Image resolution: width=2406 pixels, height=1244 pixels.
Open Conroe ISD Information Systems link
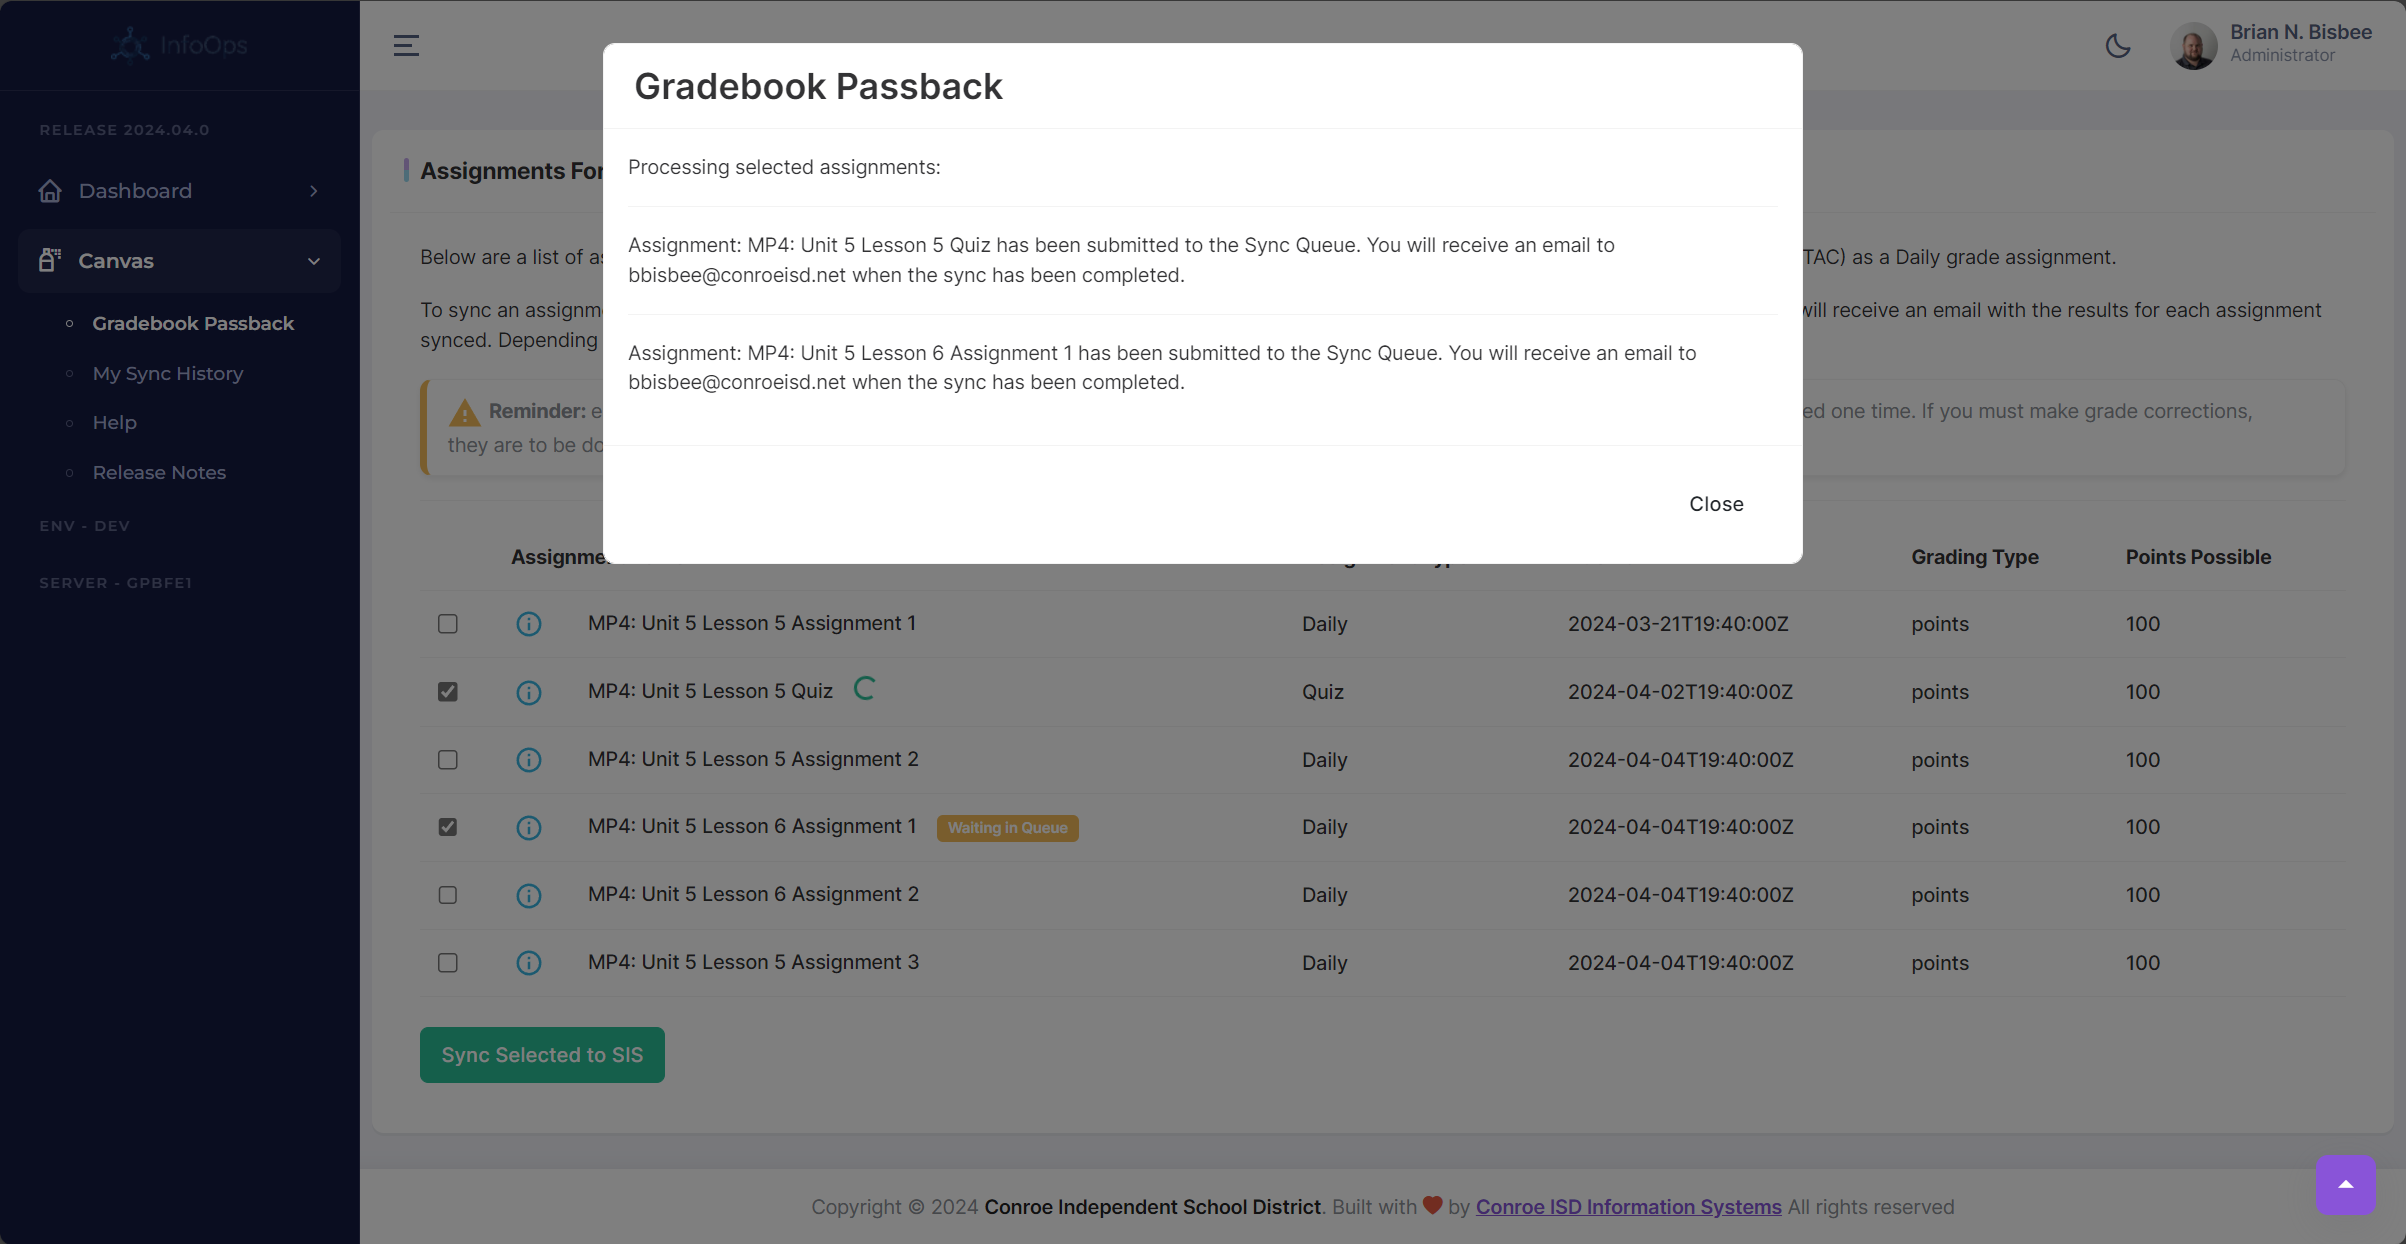(x=1628, y=1207)
